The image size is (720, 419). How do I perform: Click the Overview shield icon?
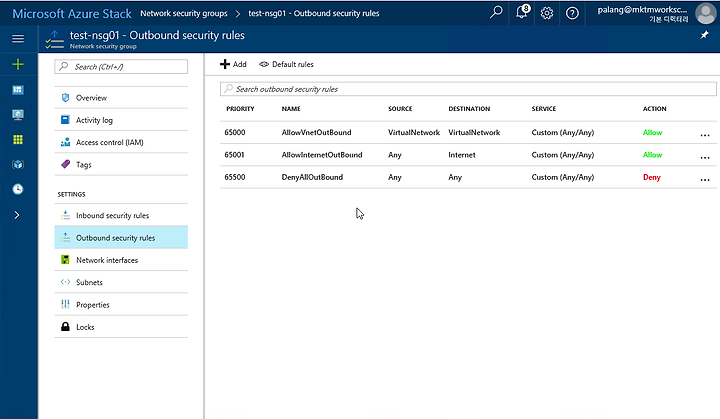coord(65,97)
